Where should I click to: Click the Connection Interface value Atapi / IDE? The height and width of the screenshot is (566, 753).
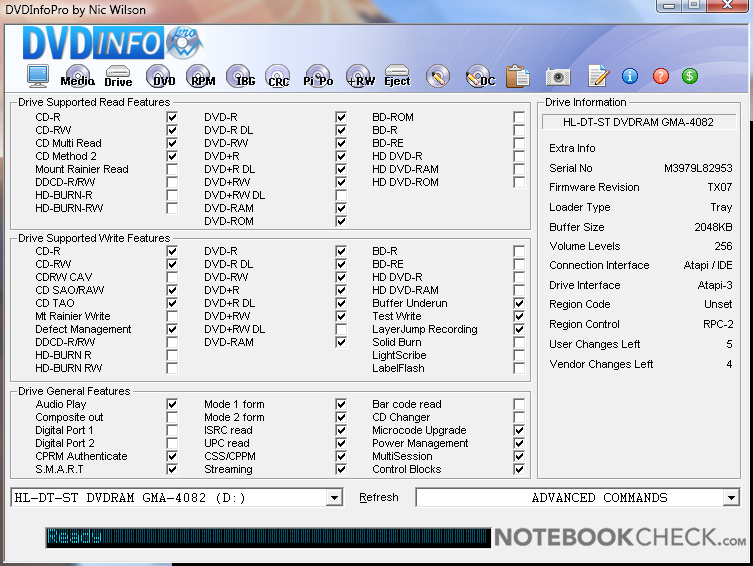coord(708,265)
